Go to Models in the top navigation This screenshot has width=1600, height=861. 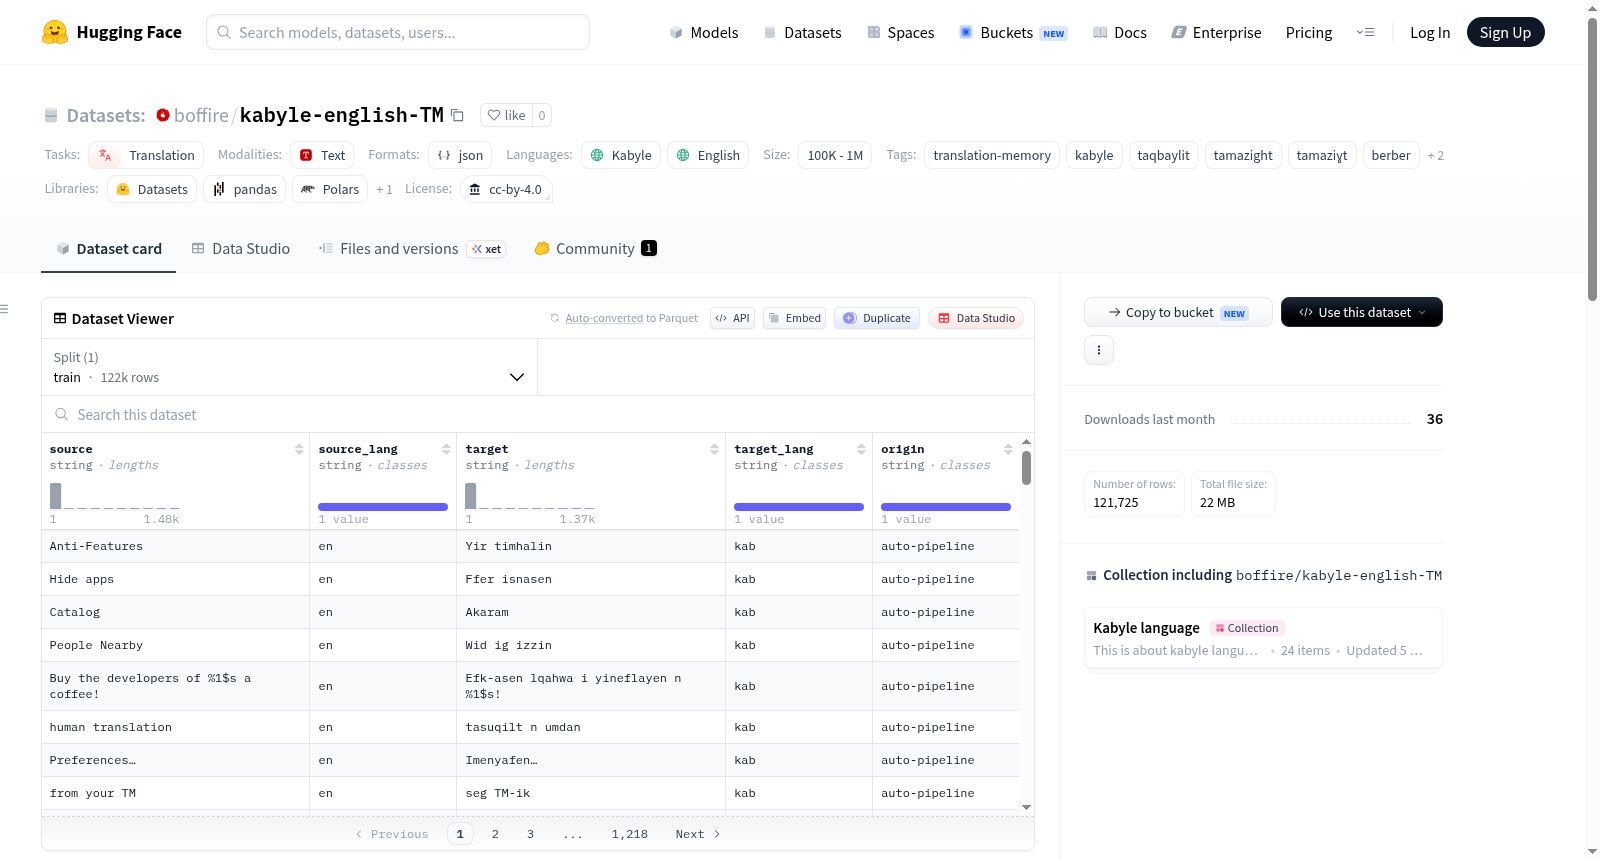(704, 32)
